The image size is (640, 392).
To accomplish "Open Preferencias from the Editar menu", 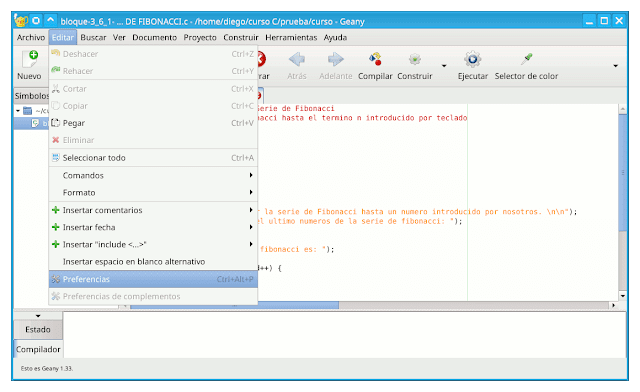I will [153, 279].
